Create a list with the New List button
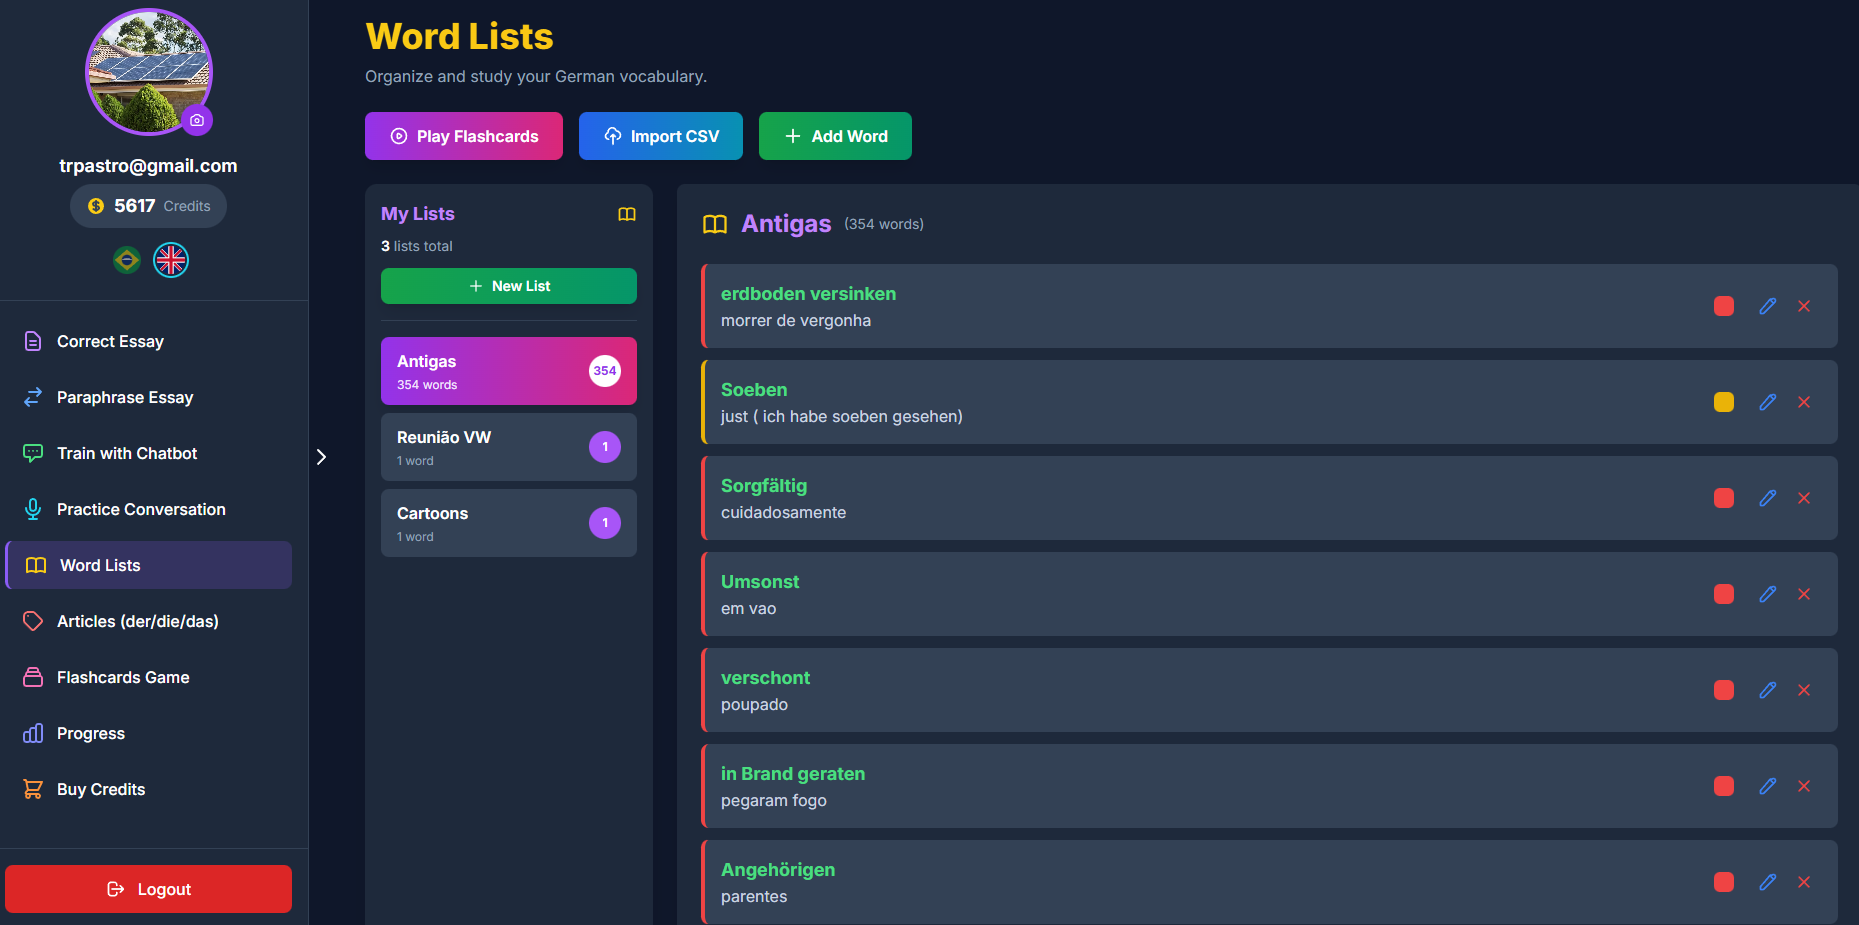 tap(508, 285)
